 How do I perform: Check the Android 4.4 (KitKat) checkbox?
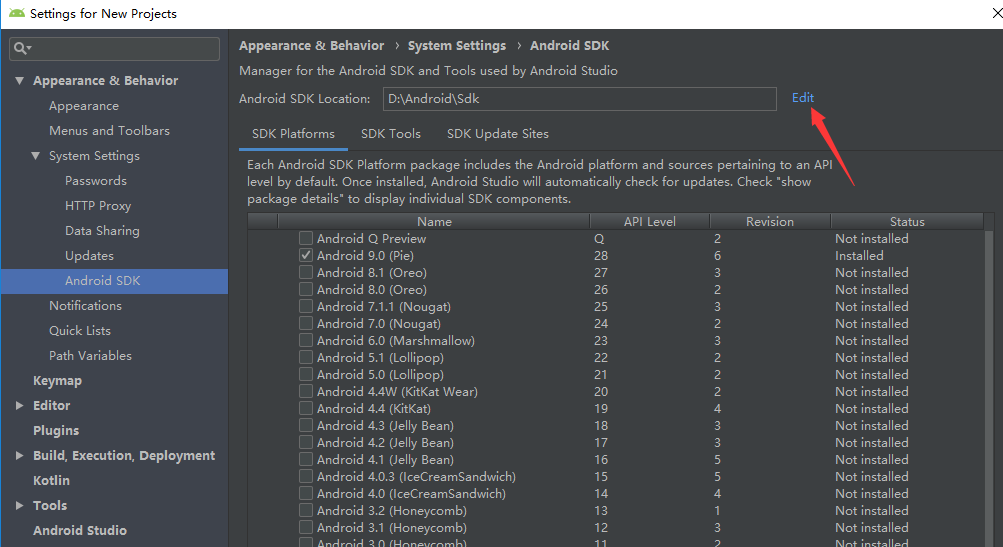(306, 408)
